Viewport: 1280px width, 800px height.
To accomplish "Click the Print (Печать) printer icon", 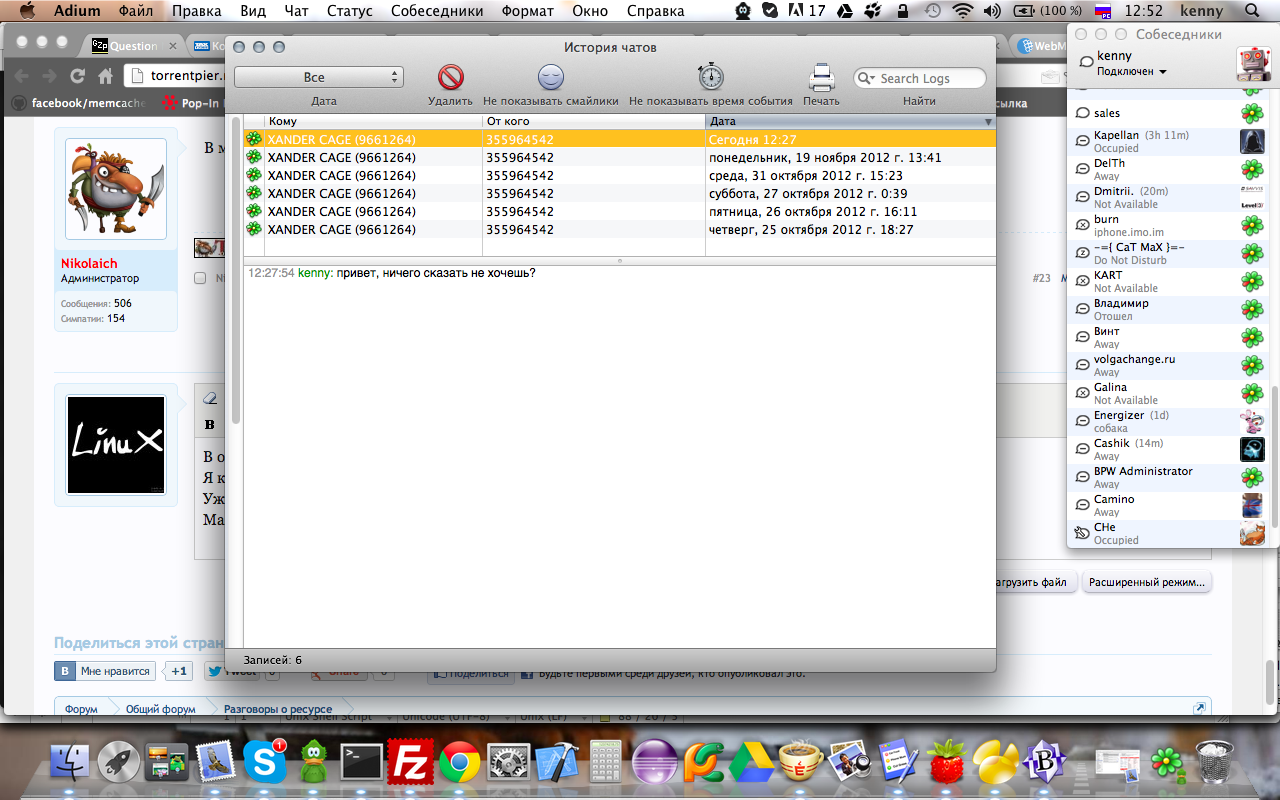I will pos(821,78).
